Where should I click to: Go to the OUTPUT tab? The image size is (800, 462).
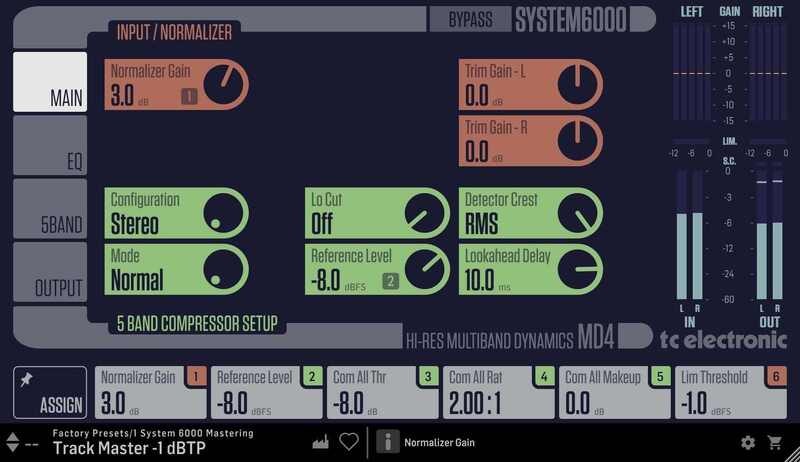[50, 272]
